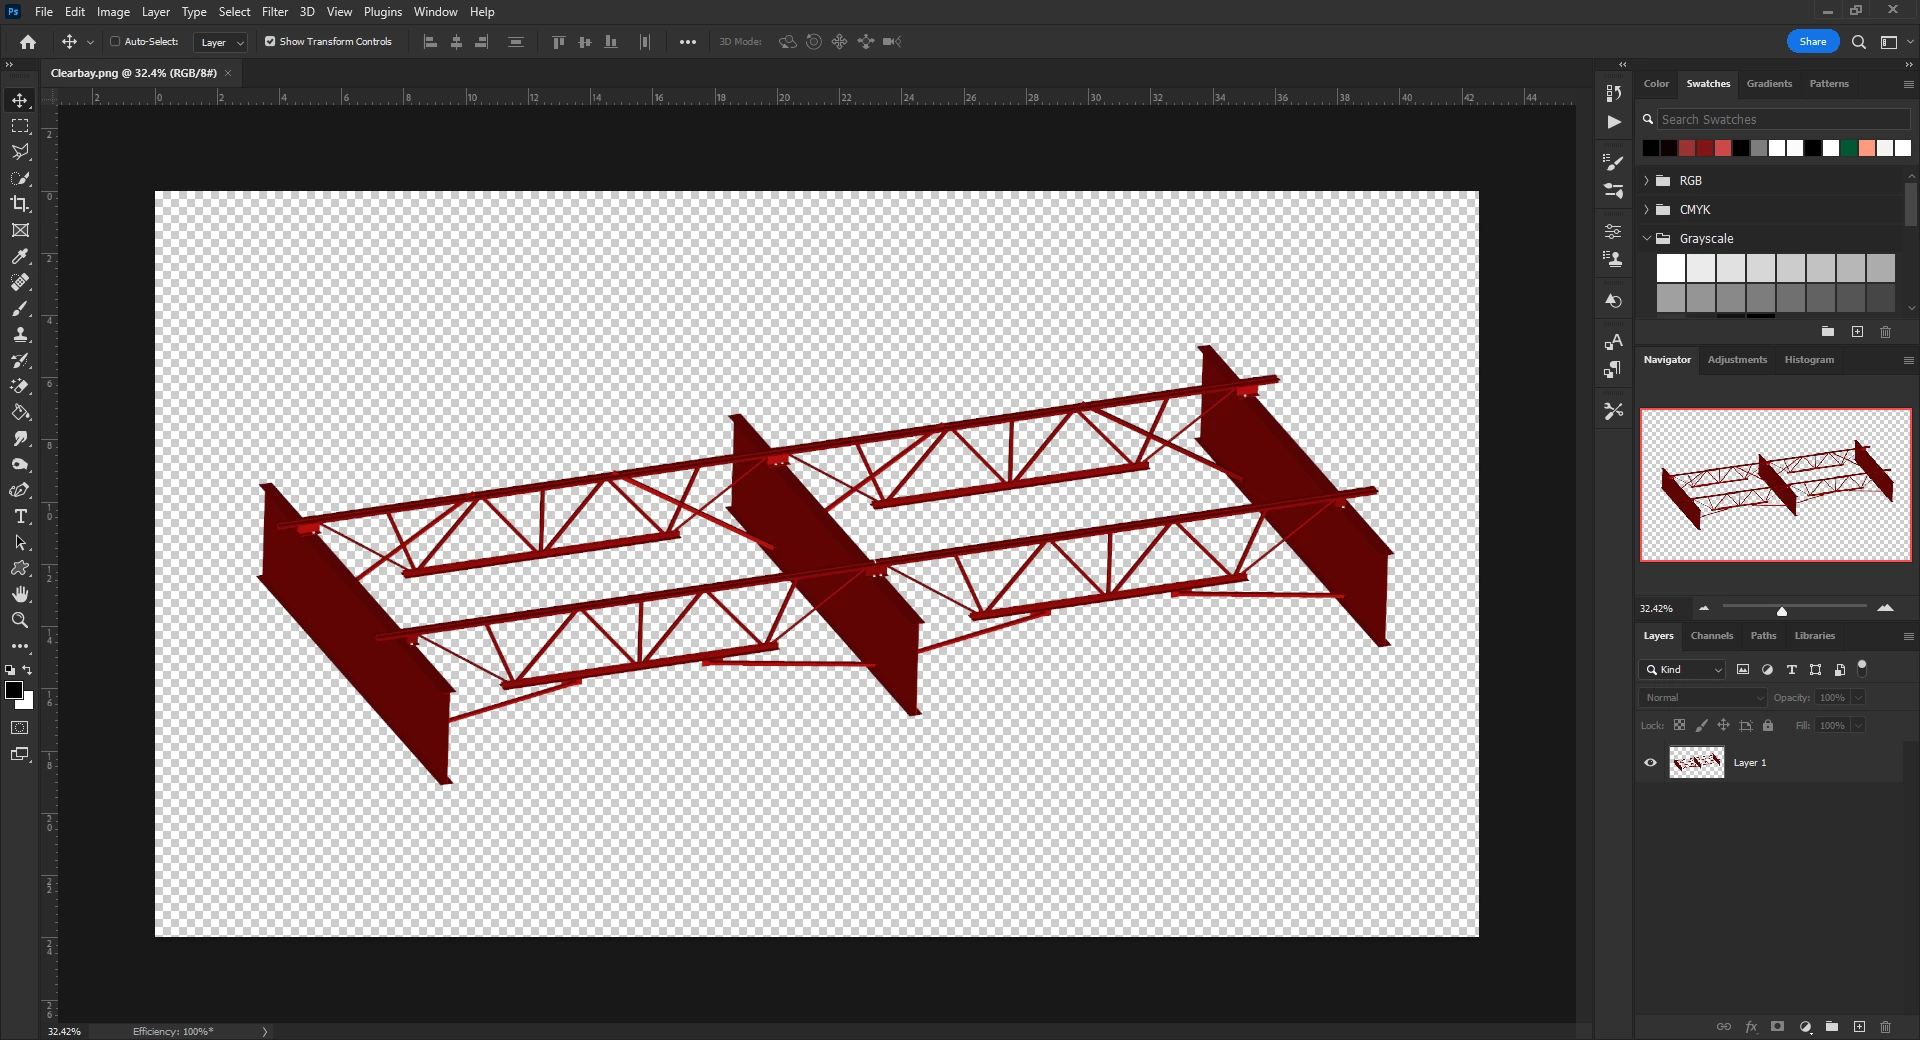Align left edges in options bar
This screenshot has width=1920, height=1040.
(431, 42)
